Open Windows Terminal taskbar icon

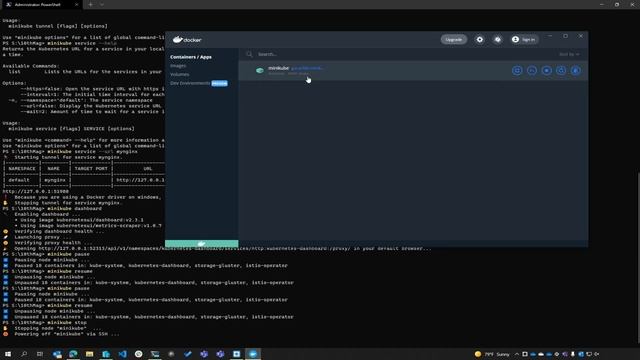(155, 354)
